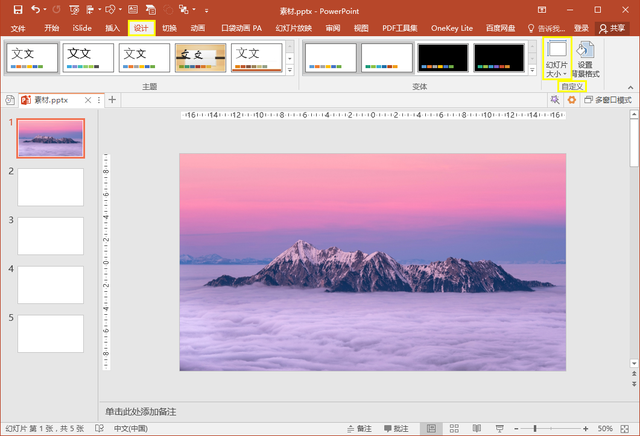Select the second black variant thumbnail
The width and height of the screenshot is (640, 436).
499,58
